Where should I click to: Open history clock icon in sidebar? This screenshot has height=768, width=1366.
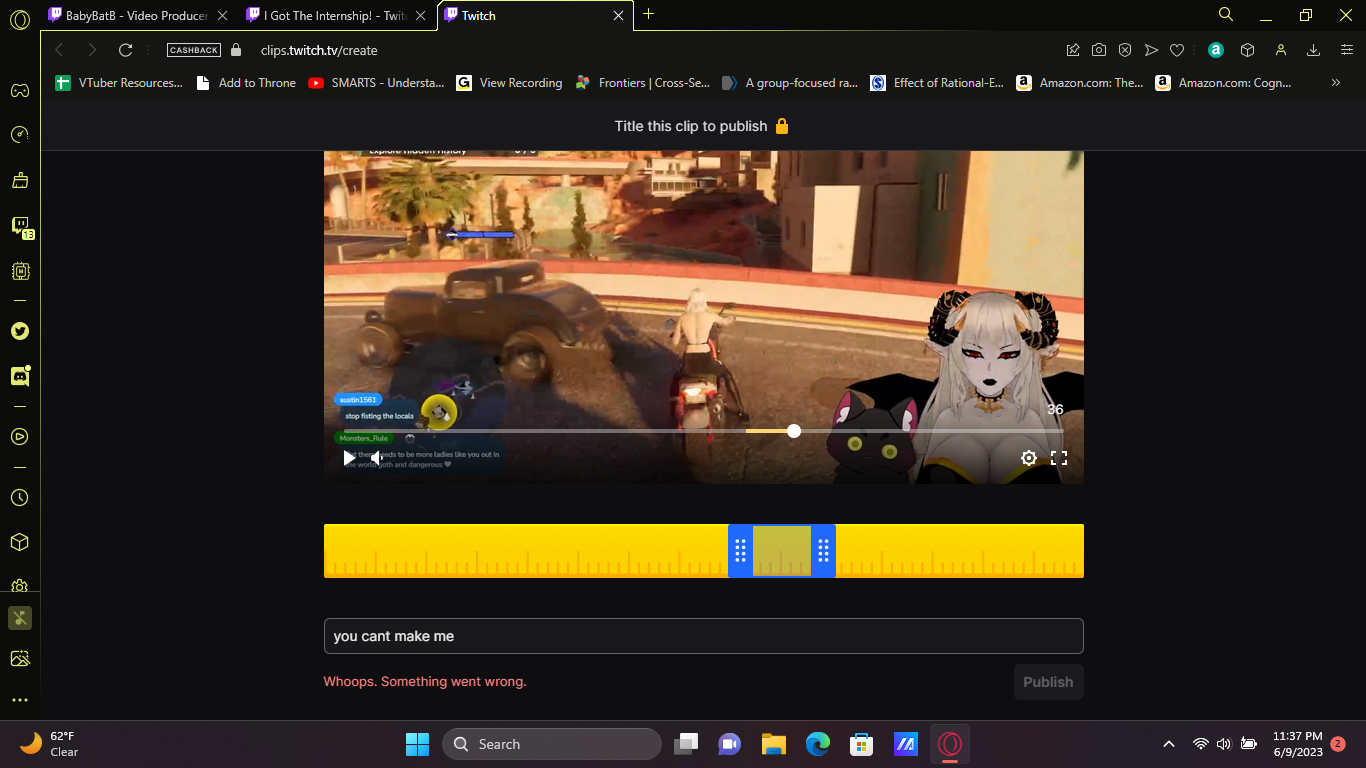pyautogui.click(x=20, y=497)
